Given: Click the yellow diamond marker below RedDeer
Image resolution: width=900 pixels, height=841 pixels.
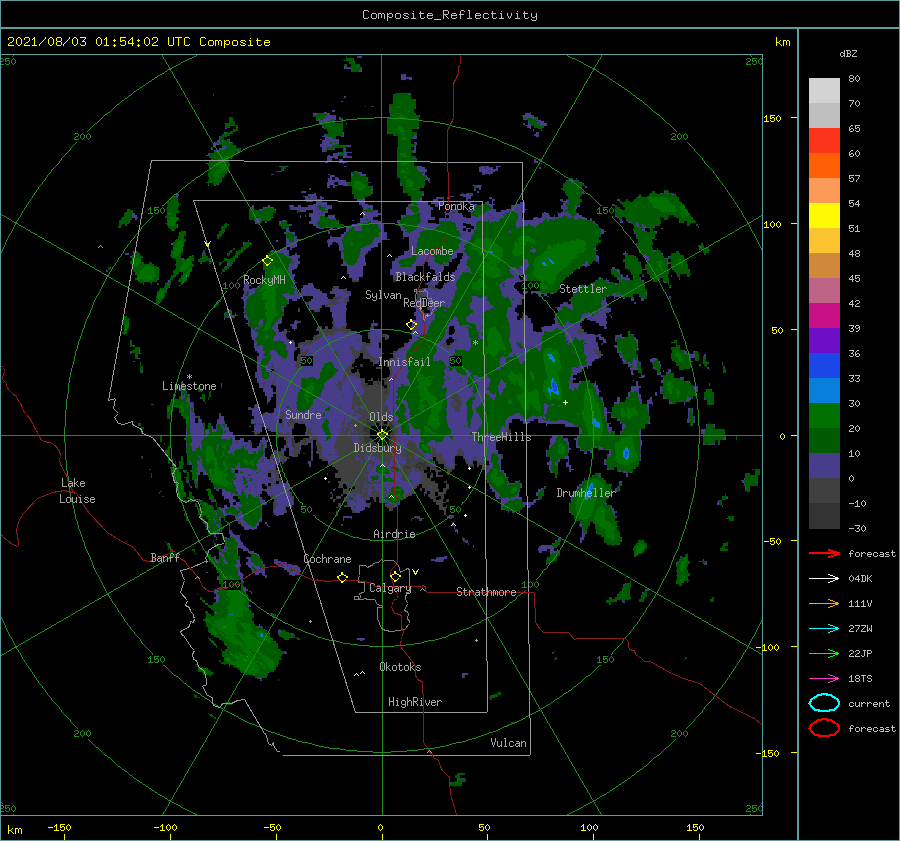Looking at the screenshot, I should click(x=412, y=325).
